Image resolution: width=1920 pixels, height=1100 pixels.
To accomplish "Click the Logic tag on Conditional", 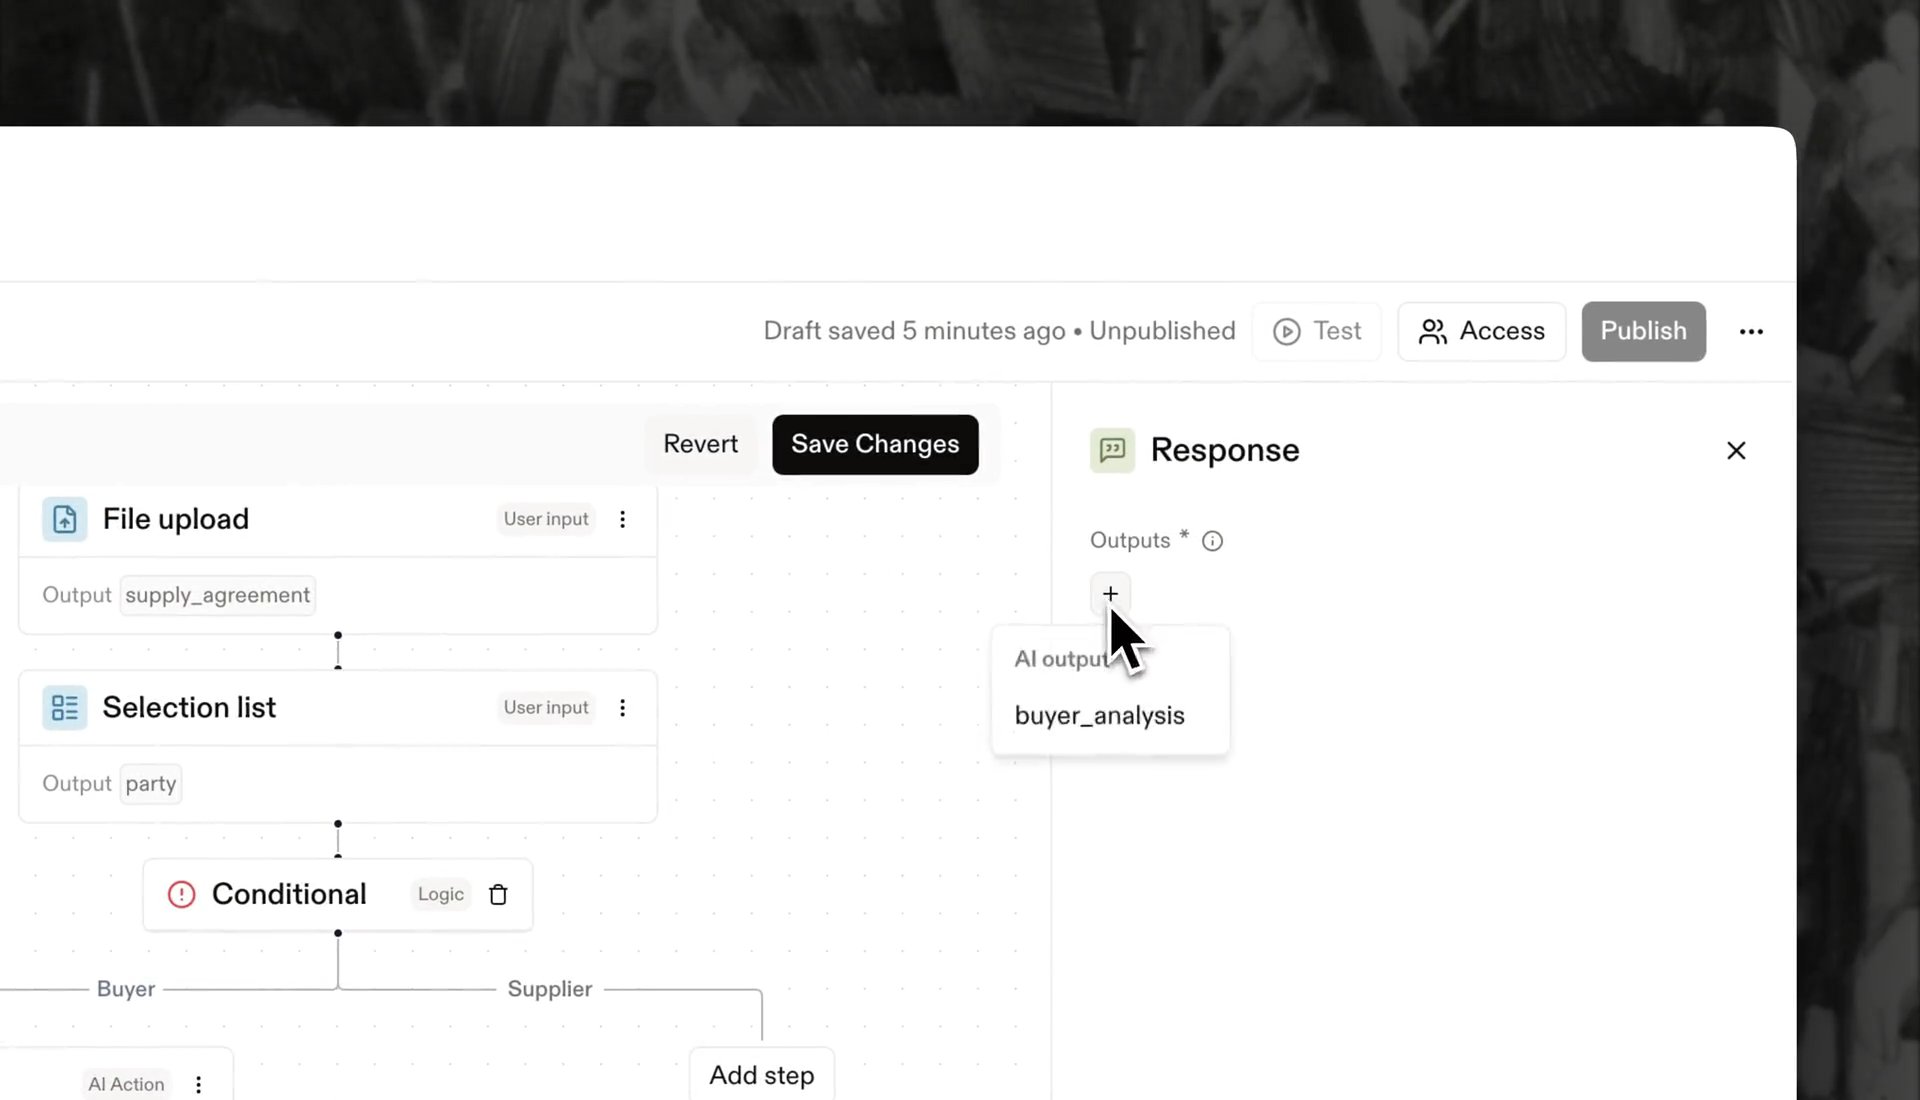I will 441,894.
